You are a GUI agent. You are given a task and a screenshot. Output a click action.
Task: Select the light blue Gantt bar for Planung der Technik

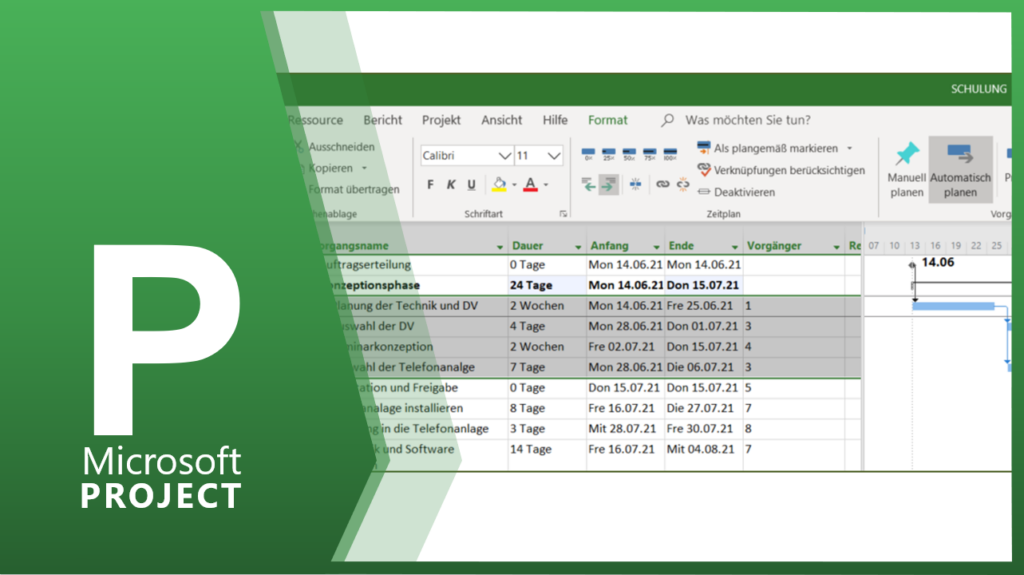click(x=953, y=306)
